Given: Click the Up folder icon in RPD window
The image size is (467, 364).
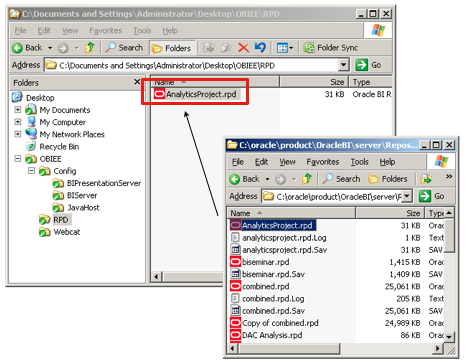Looking at the screenshot, I should pyautogui.click(x=89, y=48).
